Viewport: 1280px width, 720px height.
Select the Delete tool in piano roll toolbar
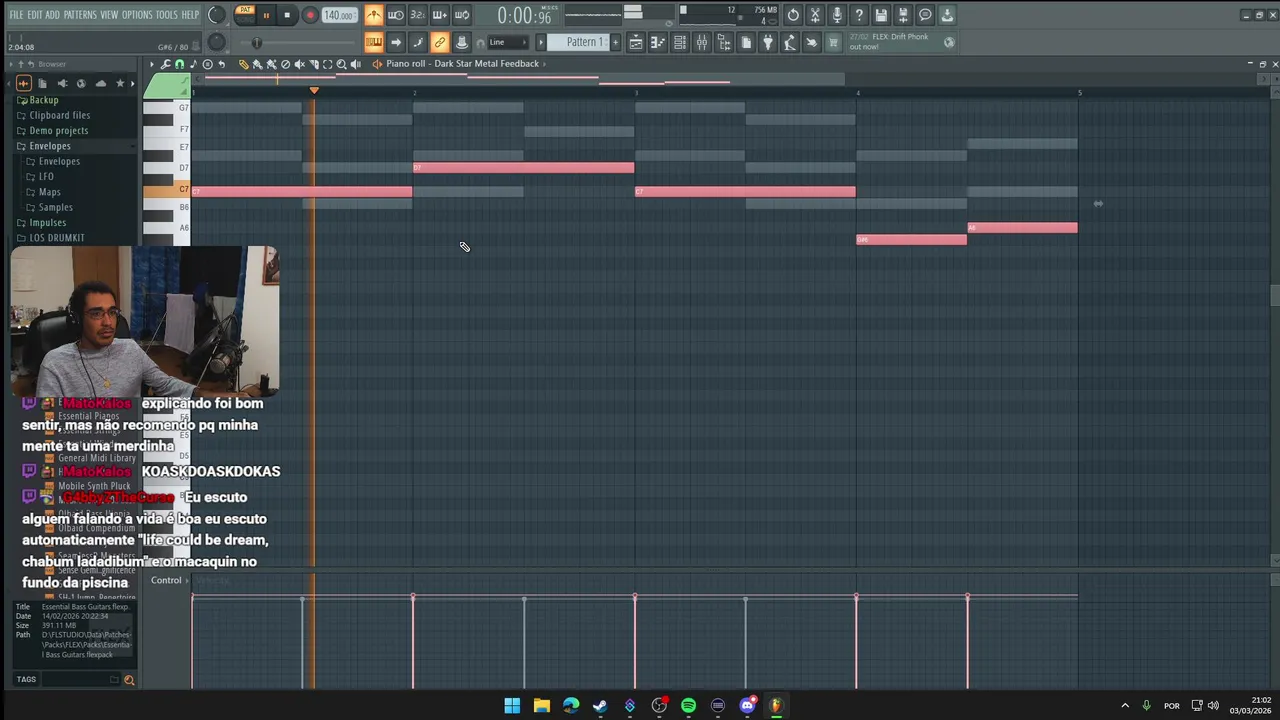point(285,64)
